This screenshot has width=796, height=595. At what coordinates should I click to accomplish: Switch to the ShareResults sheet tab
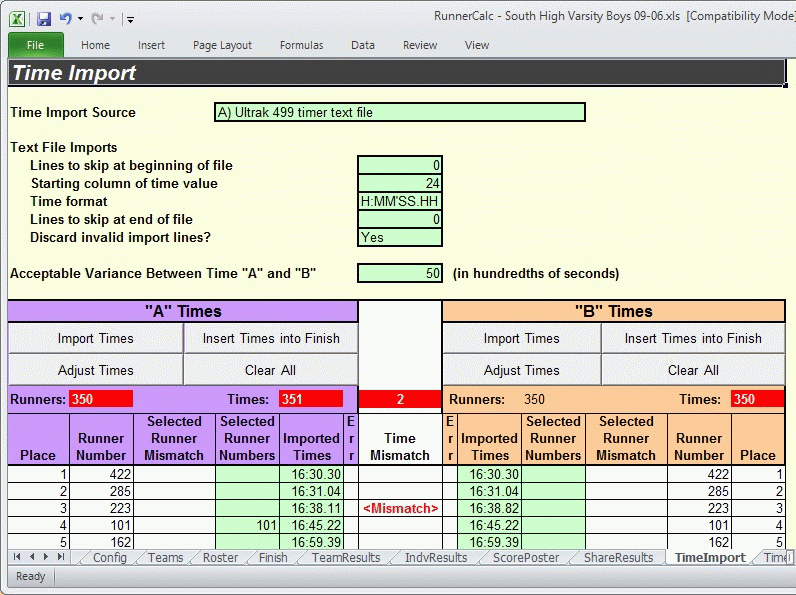click(618, 557)
